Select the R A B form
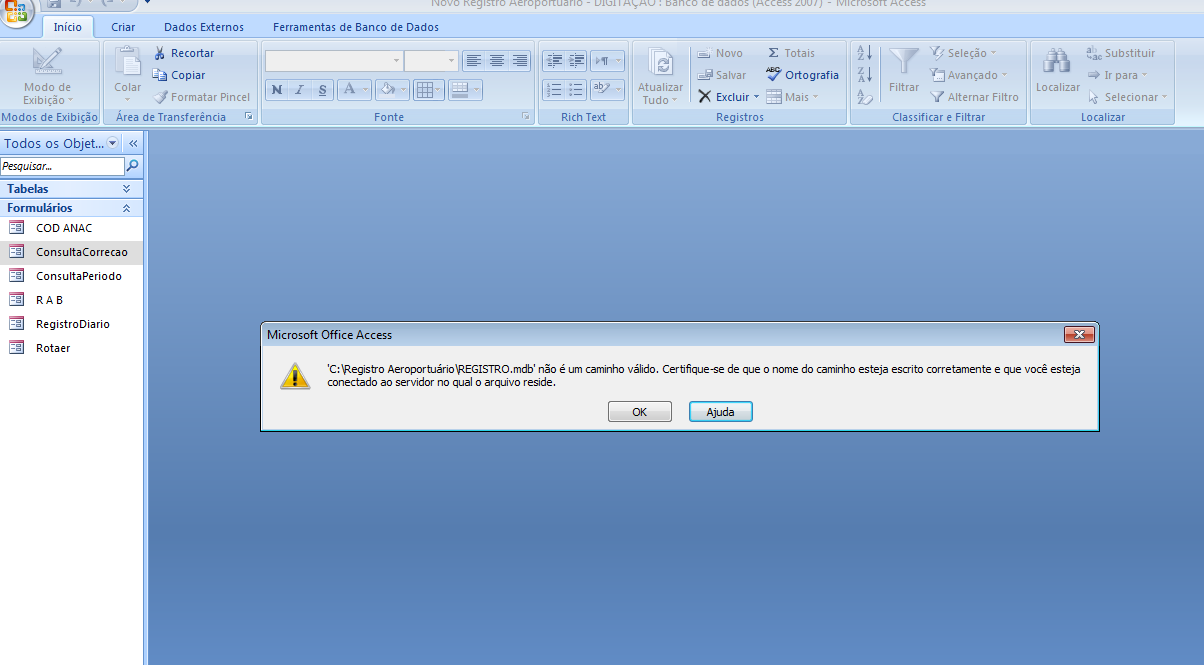 click(x=72, y=300)
